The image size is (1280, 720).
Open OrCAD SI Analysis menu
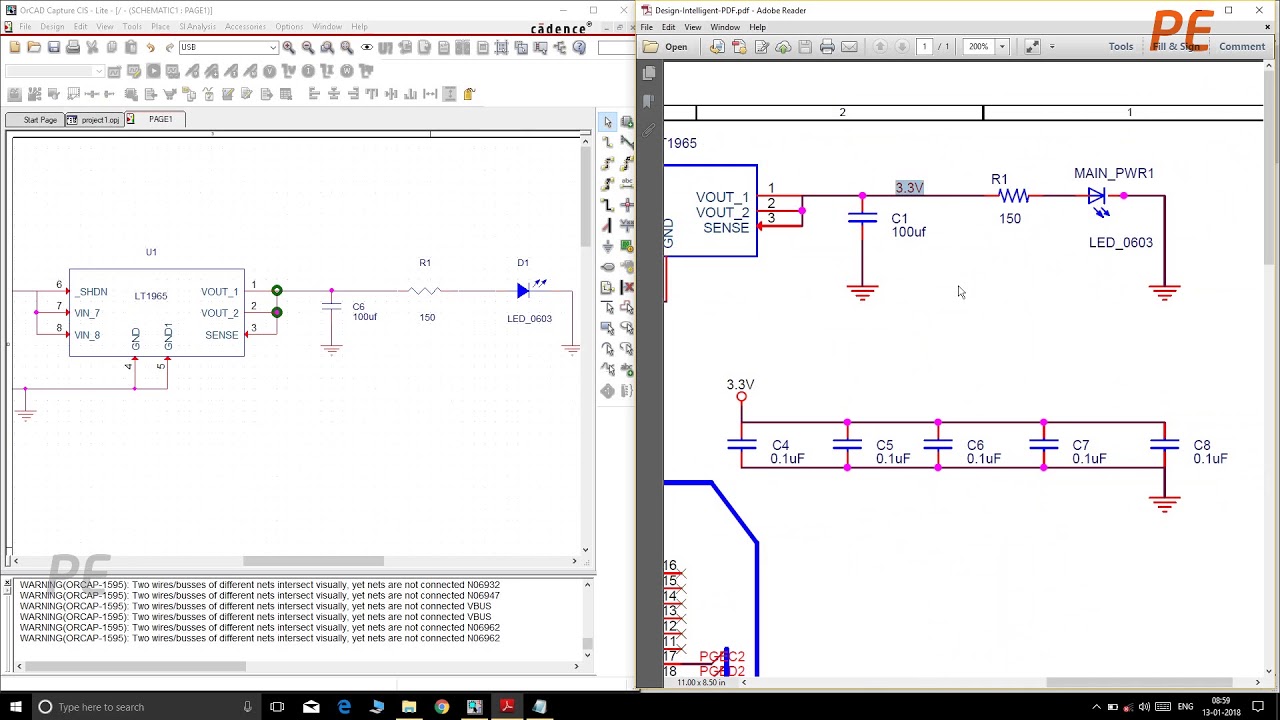[x=198, y=27]
